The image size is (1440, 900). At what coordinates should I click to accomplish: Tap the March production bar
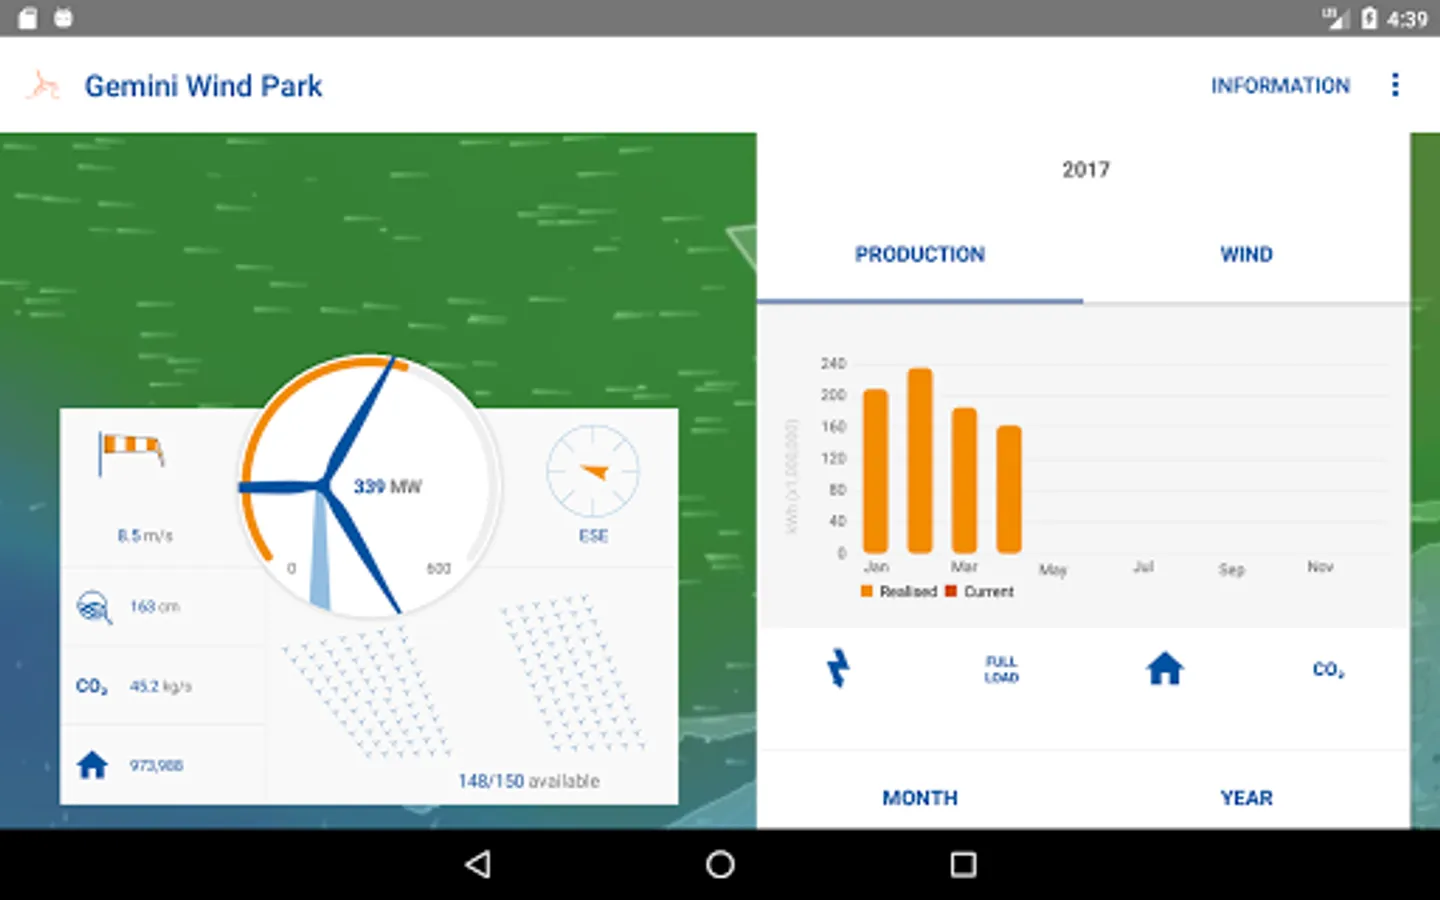[x=964, y=480]
